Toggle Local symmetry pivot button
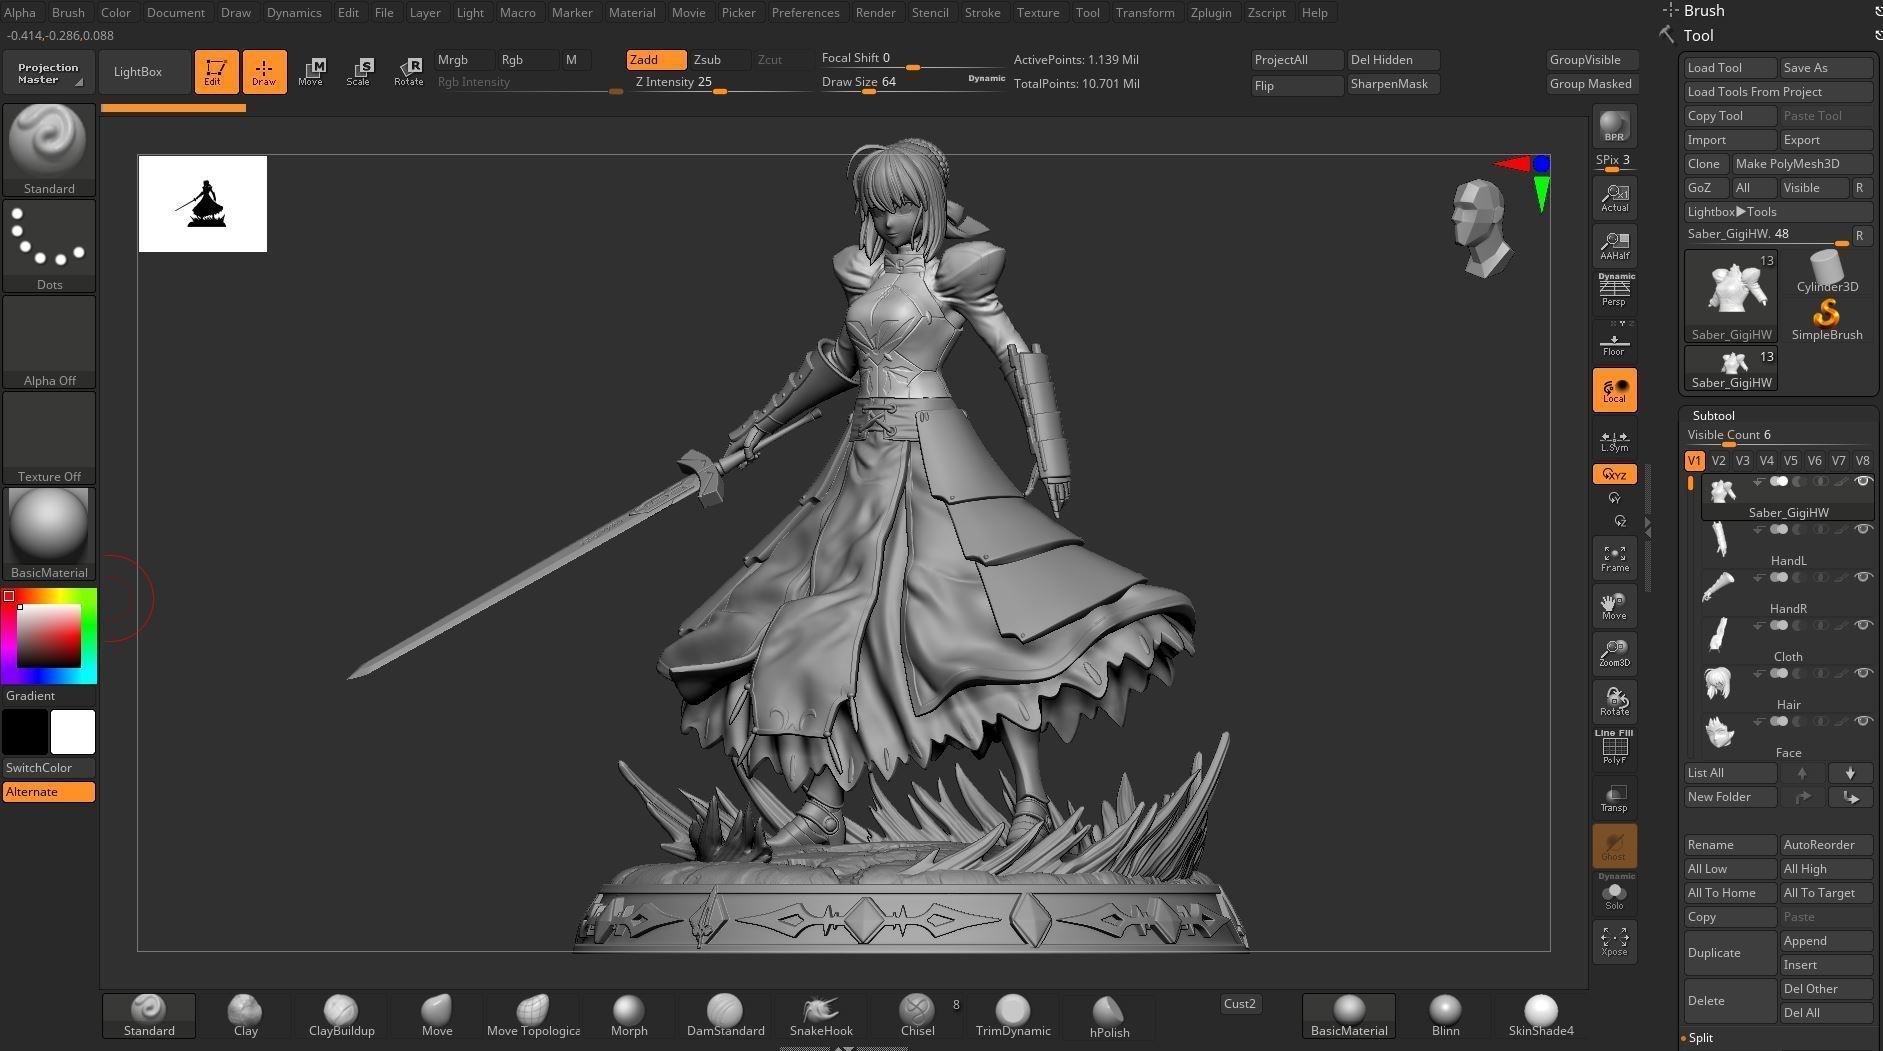This screenshot has height=1051, width=1883. click(1614, 390)
